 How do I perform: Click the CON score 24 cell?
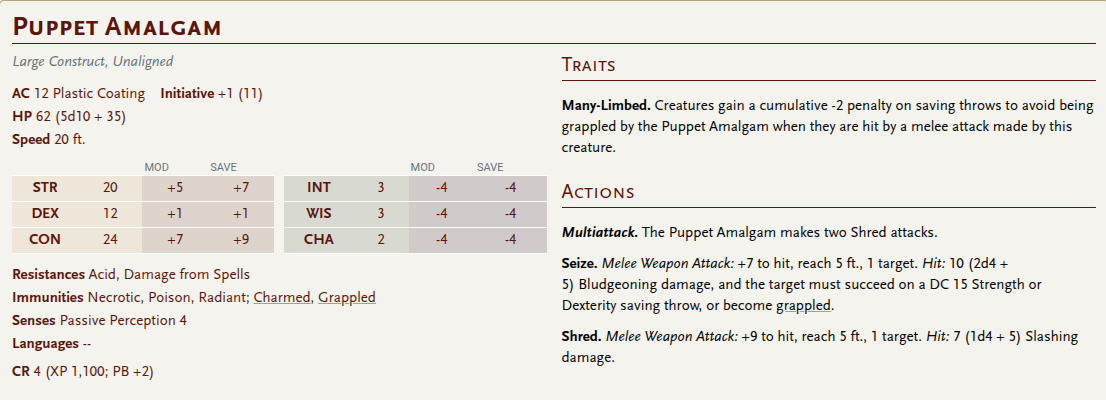(110, 240)
